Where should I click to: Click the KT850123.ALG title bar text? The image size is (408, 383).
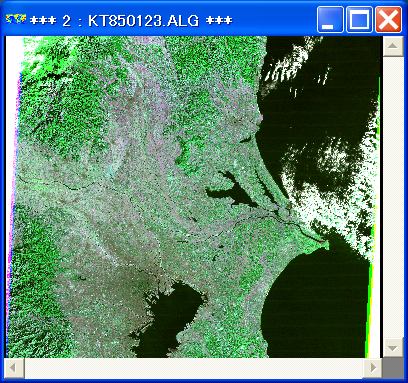(131, 21)
